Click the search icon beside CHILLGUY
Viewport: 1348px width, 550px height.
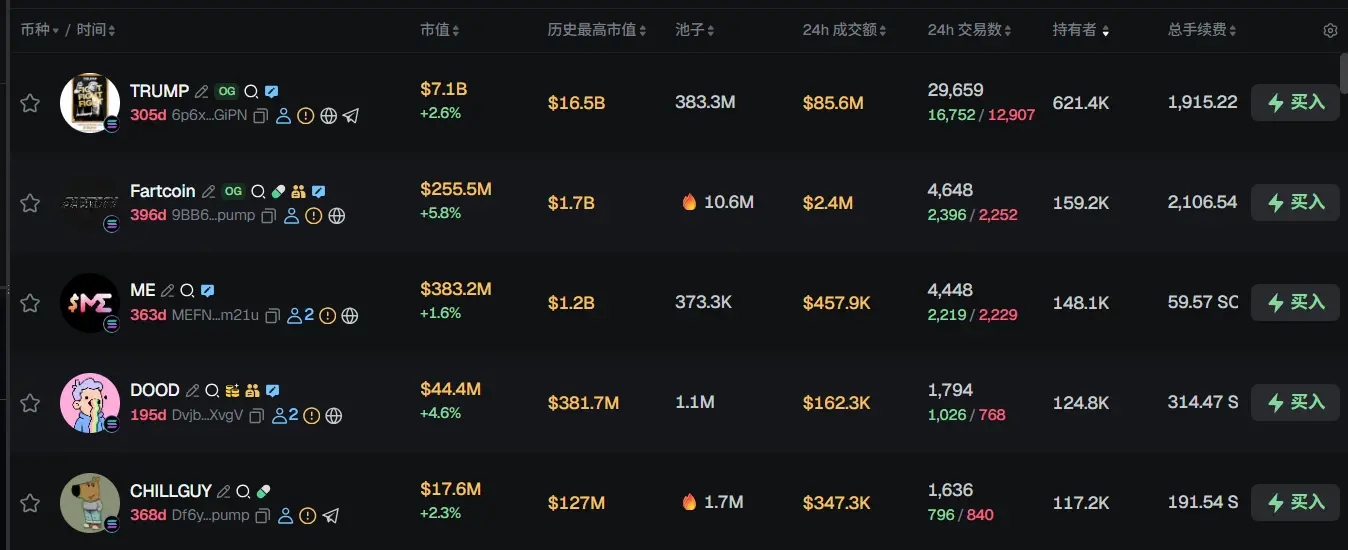point(242,492)
